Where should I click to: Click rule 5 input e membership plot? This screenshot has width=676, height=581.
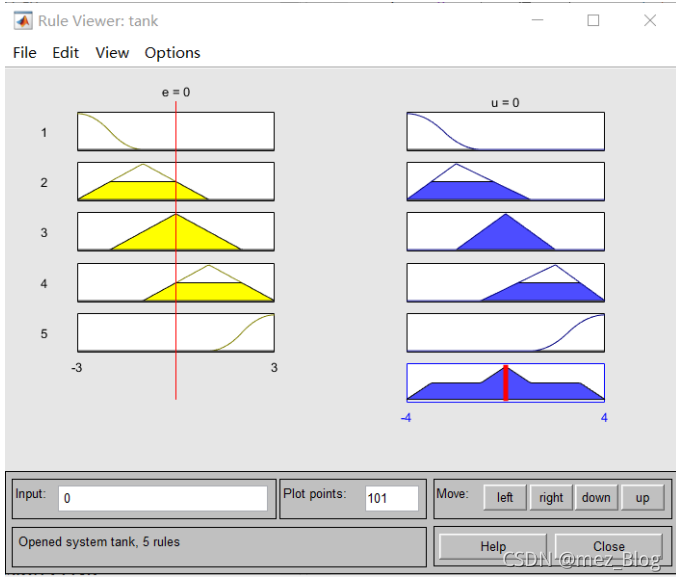point(176,332)
